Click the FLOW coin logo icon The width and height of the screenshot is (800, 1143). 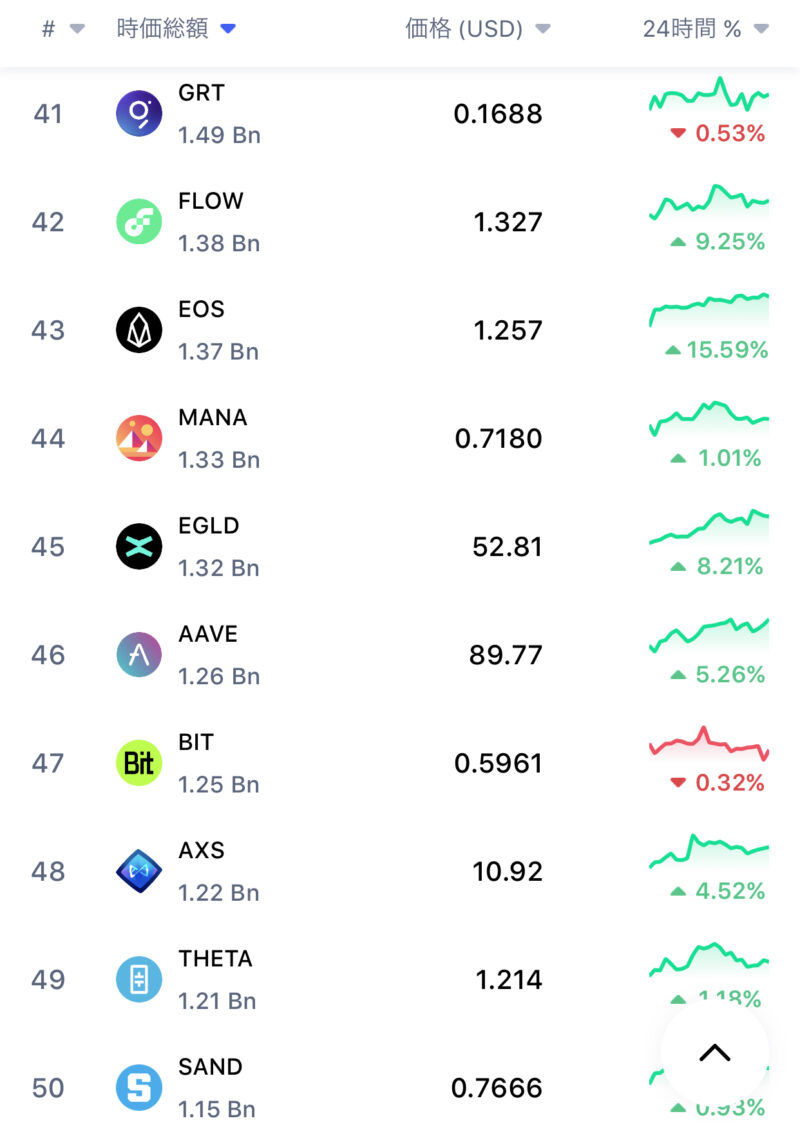click(x=139, y=221)
